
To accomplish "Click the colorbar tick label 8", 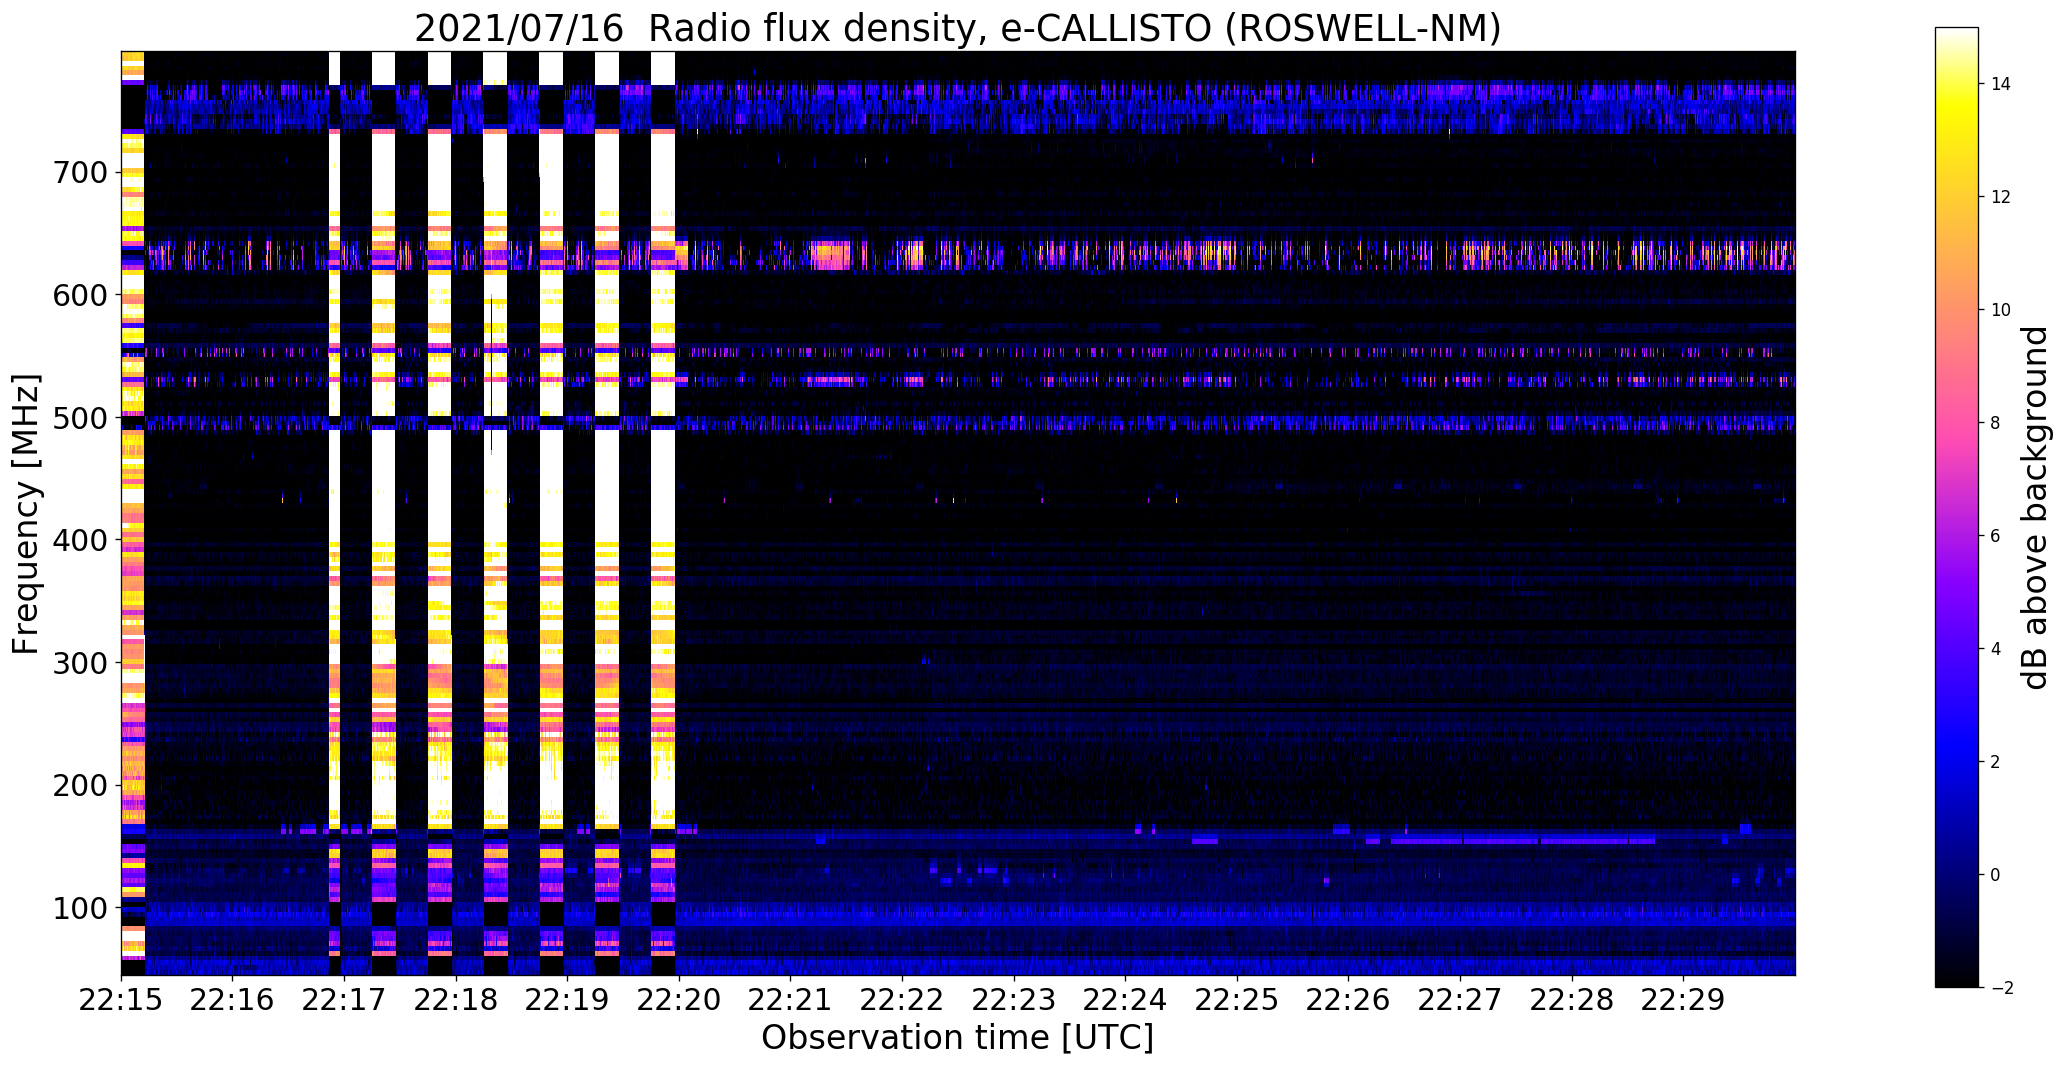I will click(x=1995, y=423).
